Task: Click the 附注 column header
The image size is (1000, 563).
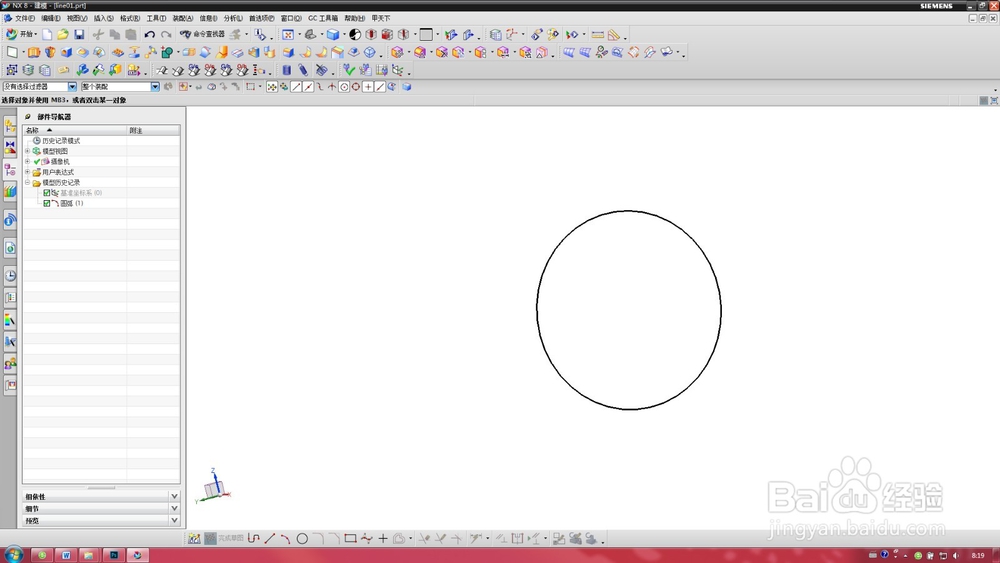Action: click(154, 130)
